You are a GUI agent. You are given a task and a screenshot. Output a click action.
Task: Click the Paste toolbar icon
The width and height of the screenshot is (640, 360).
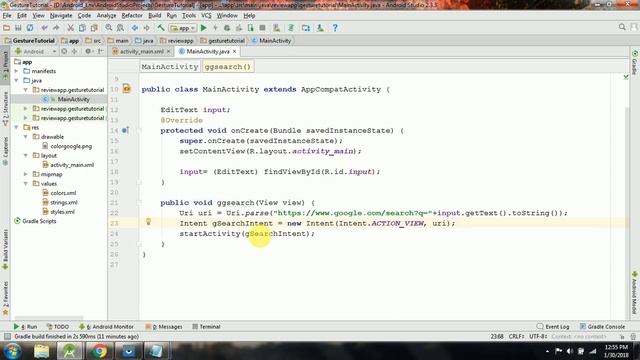(94, 28)
